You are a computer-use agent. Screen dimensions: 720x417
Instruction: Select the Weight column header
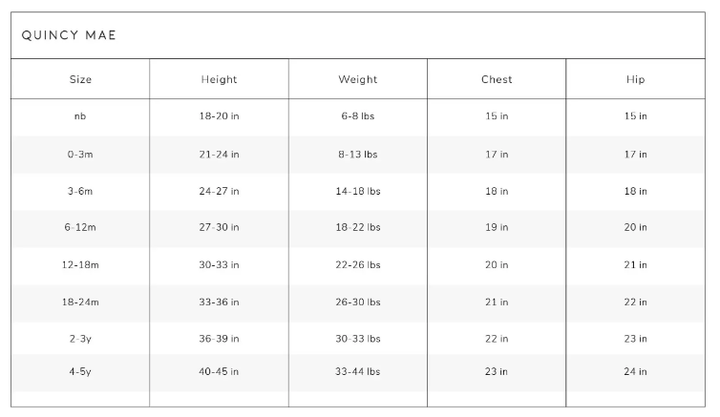[358, 79]
